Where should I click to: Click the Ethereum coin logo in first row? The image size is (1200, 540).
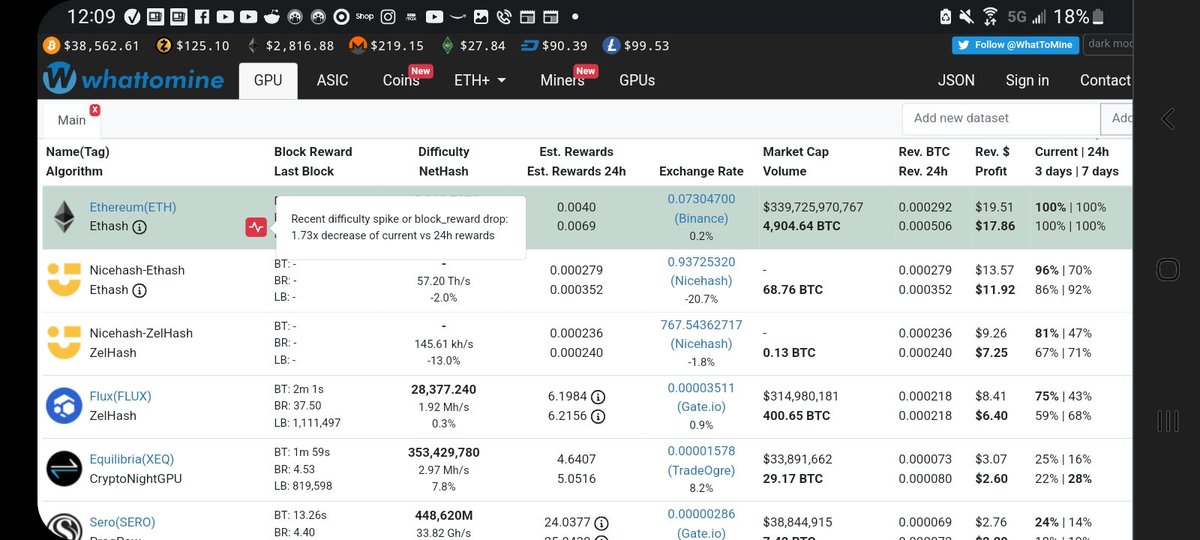(64, 217)
